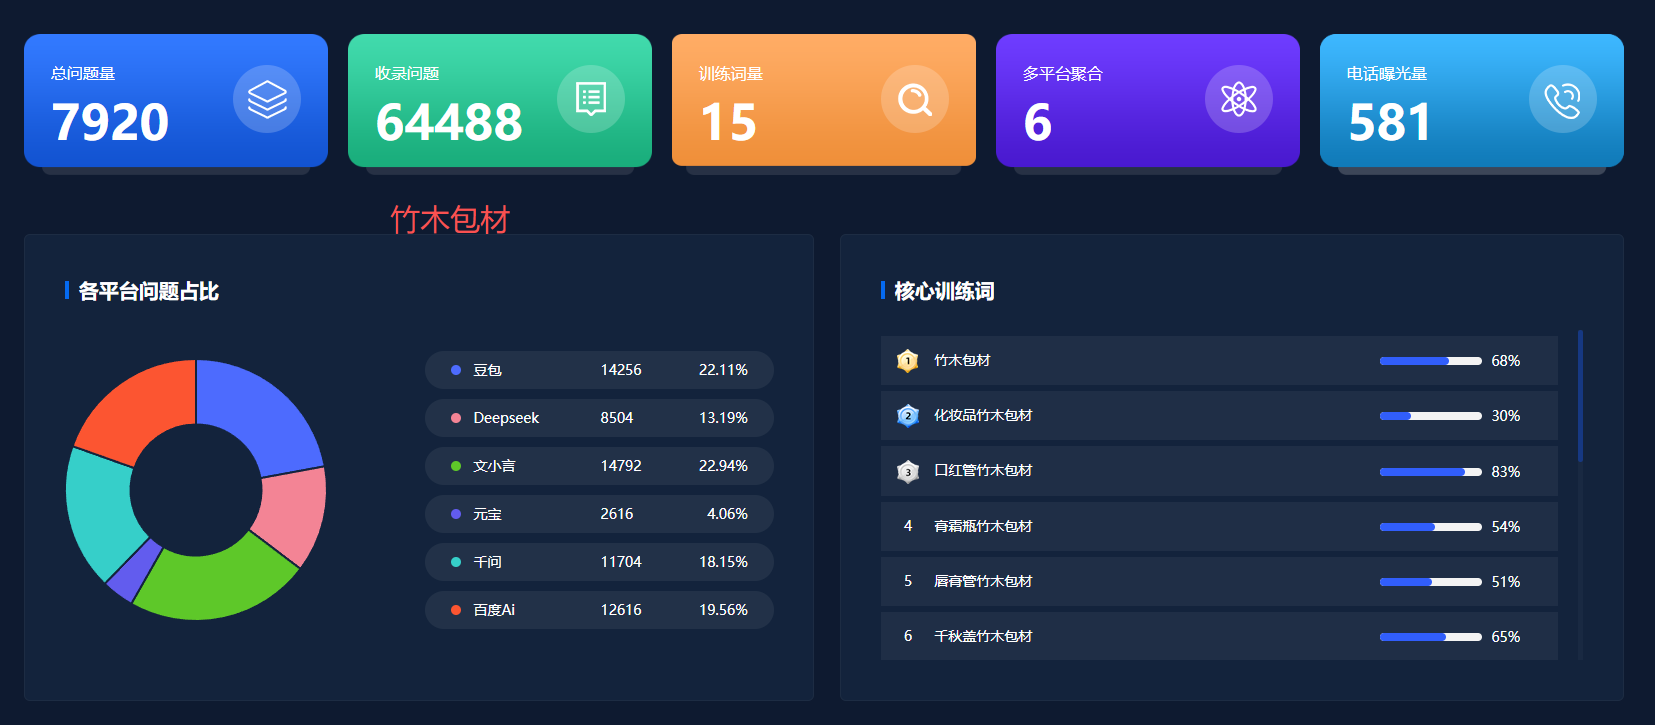Click the 51% progress bar for 唇膏管竹木包材
Viewport: 1655px width, 725px height.
click(x=1430, y=582)
